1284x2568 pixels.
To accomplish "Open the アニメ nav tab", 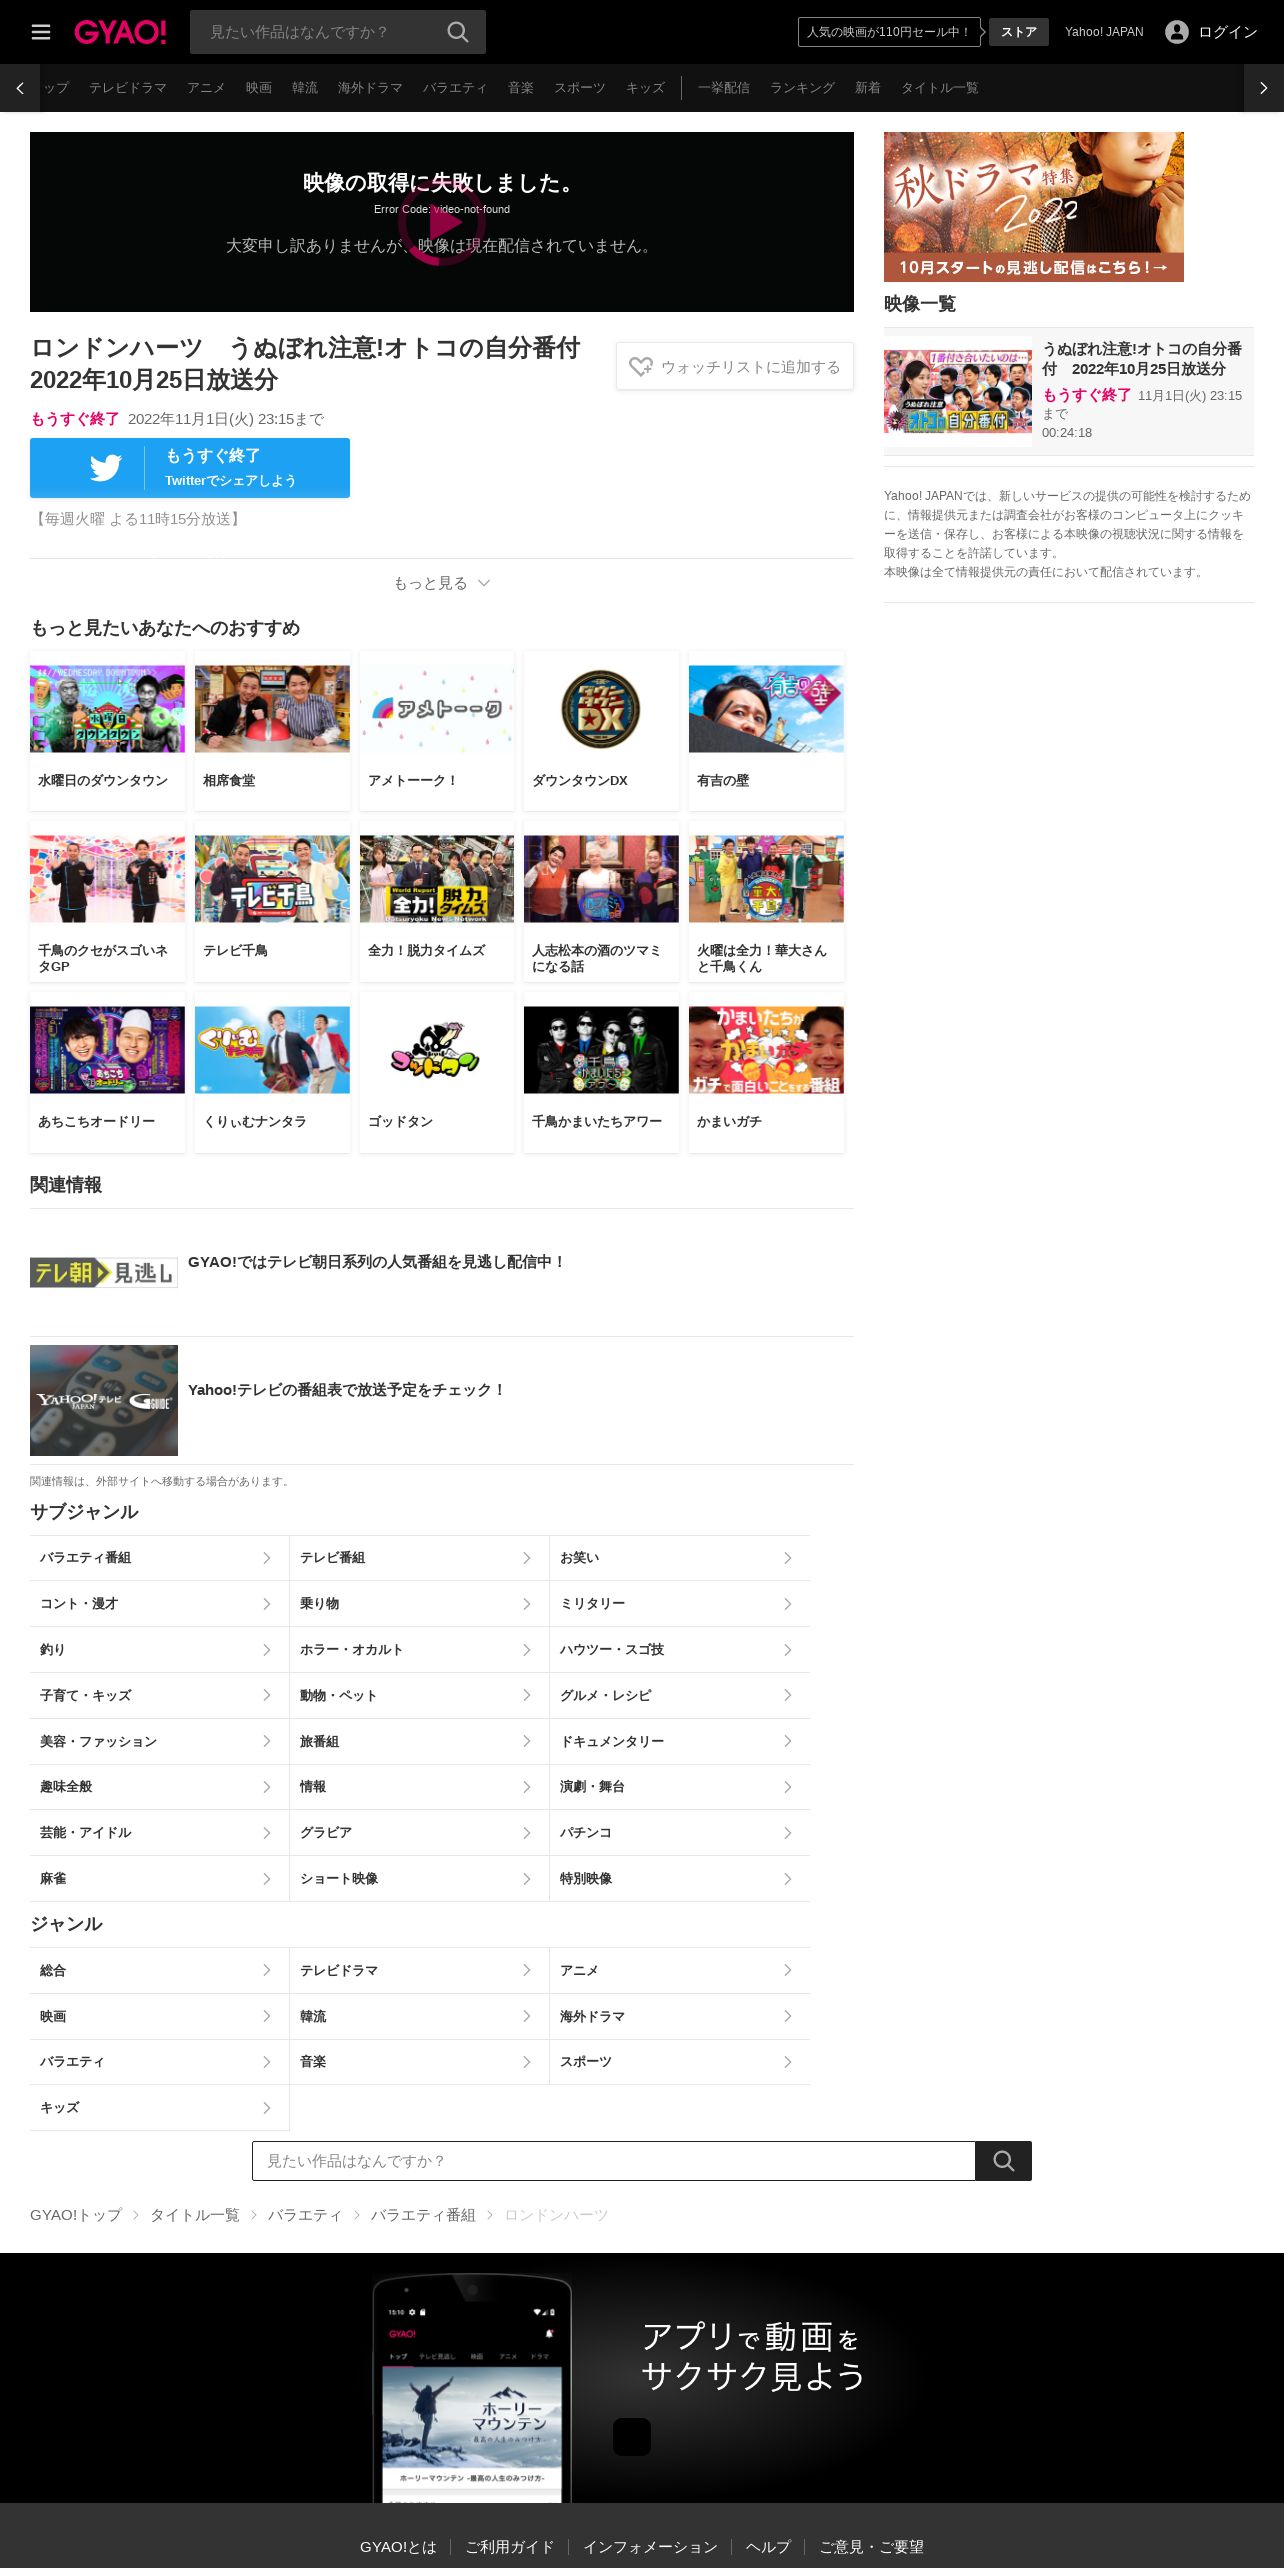I will tap(206, 88).
